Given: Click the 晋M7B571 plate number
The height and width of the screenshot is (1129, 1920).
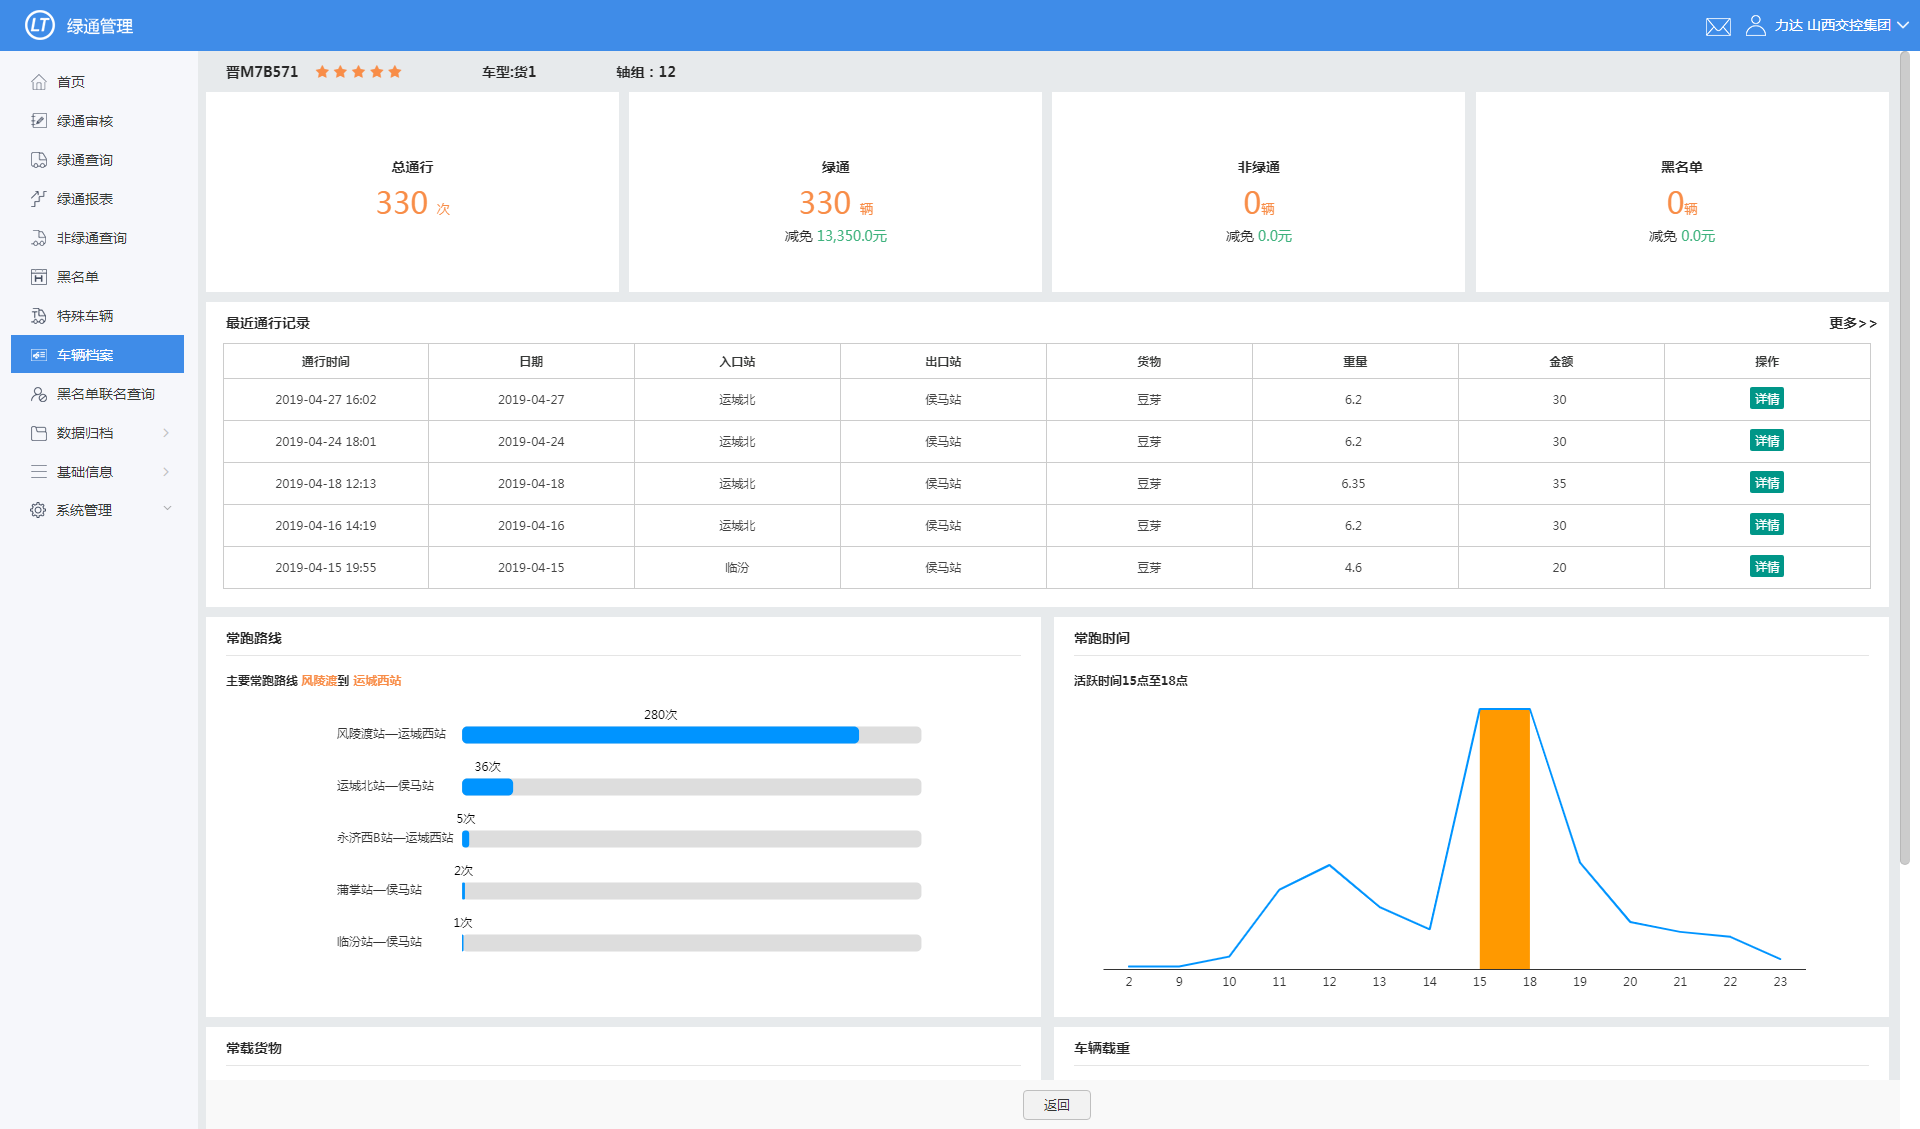Looking at the screenshot, I should (262, 72).
